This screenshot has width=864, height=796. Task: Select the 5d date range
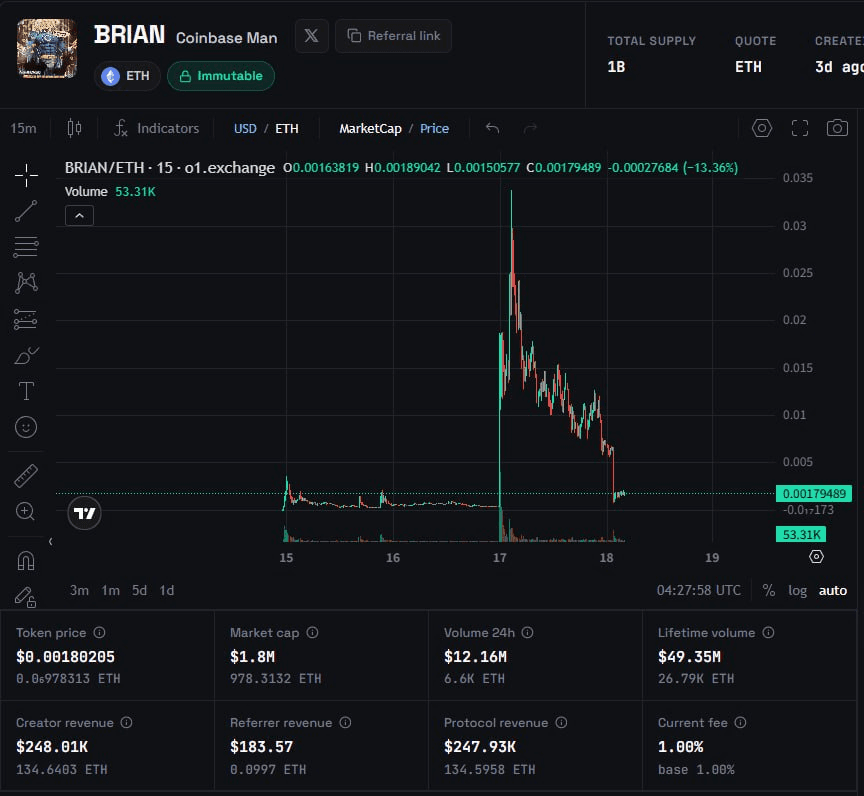(139, 591)
